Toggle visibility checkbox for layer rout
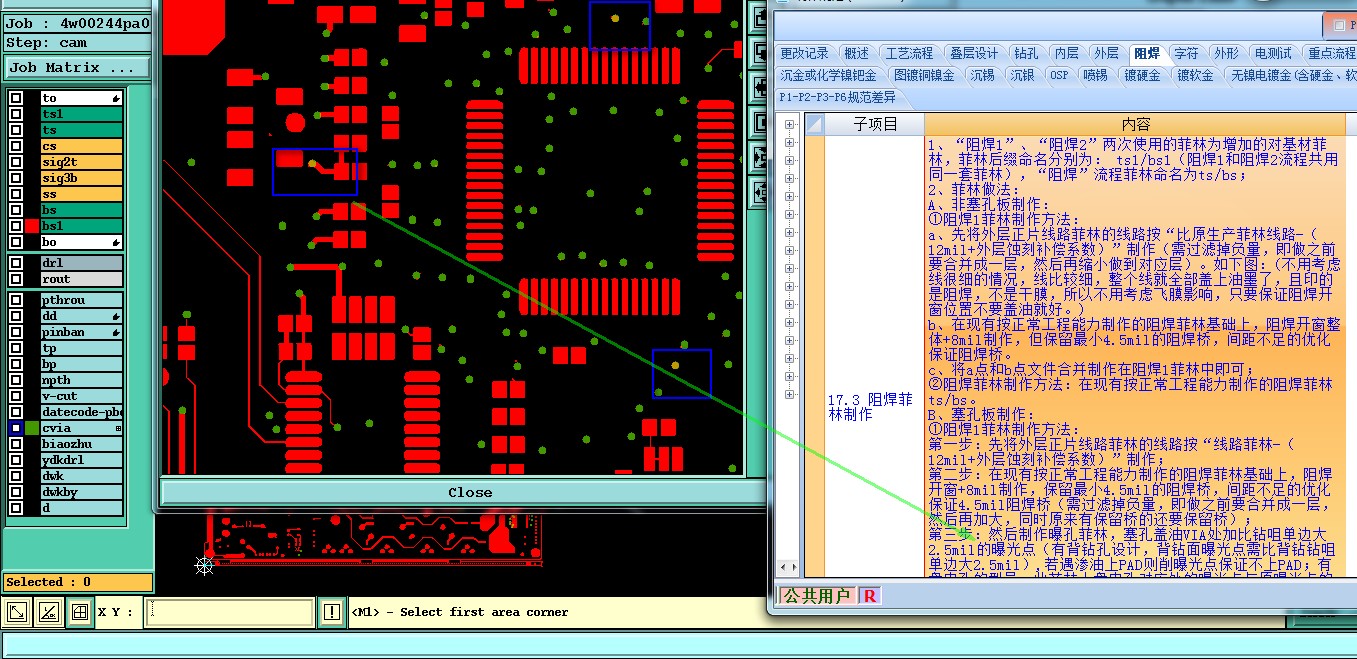Viewport: 1357px width, 659px height. (x=15, y=279)
